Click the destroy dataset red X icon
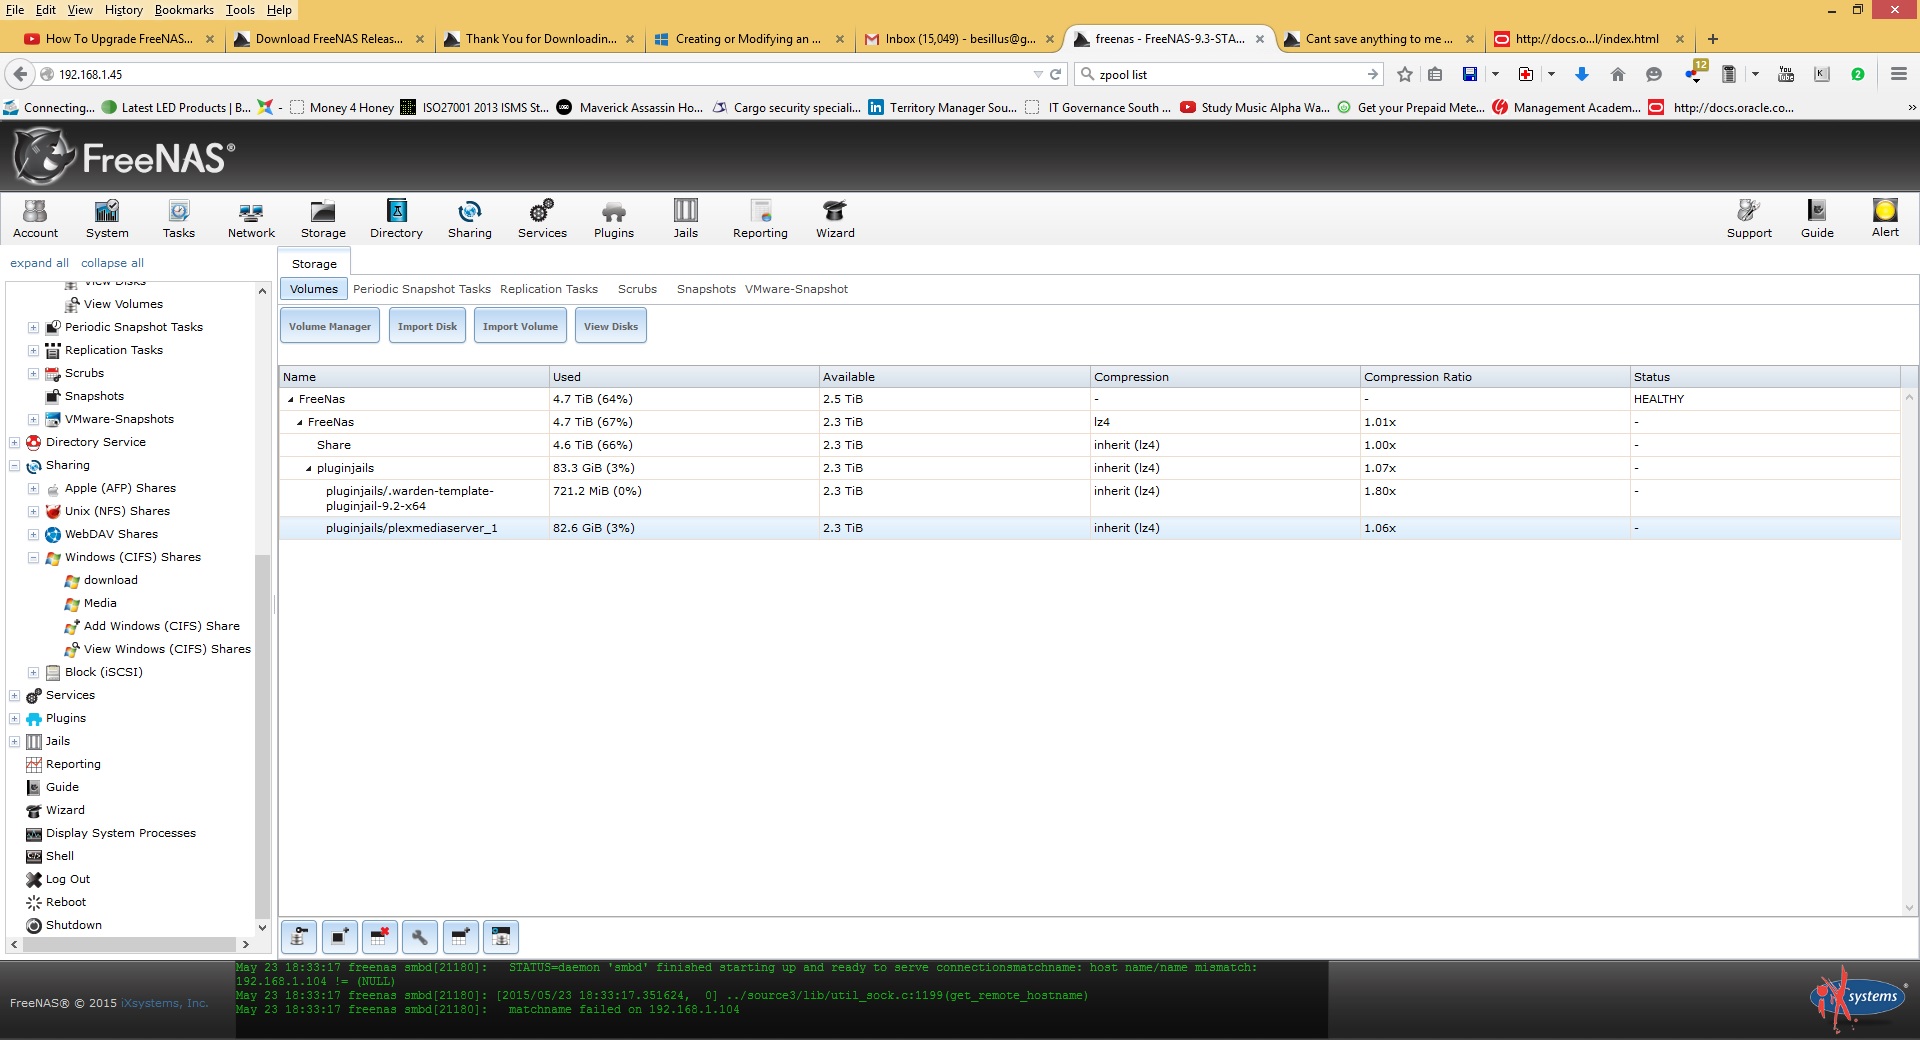1920x1040 pixels. tap(380, 937)
